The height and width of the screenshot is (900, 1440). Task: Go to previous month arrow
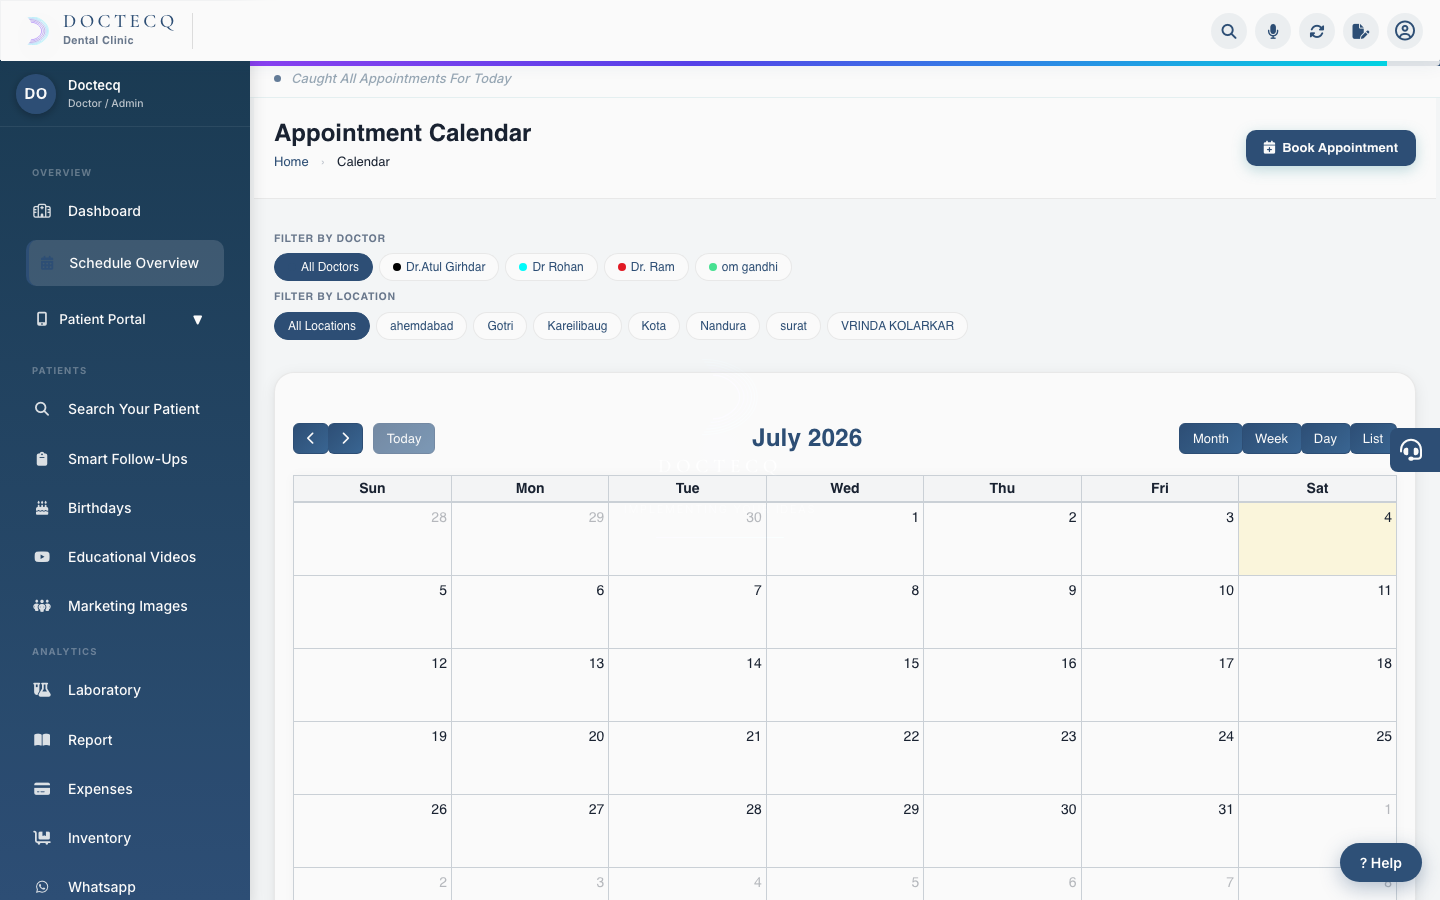(310, 438)
